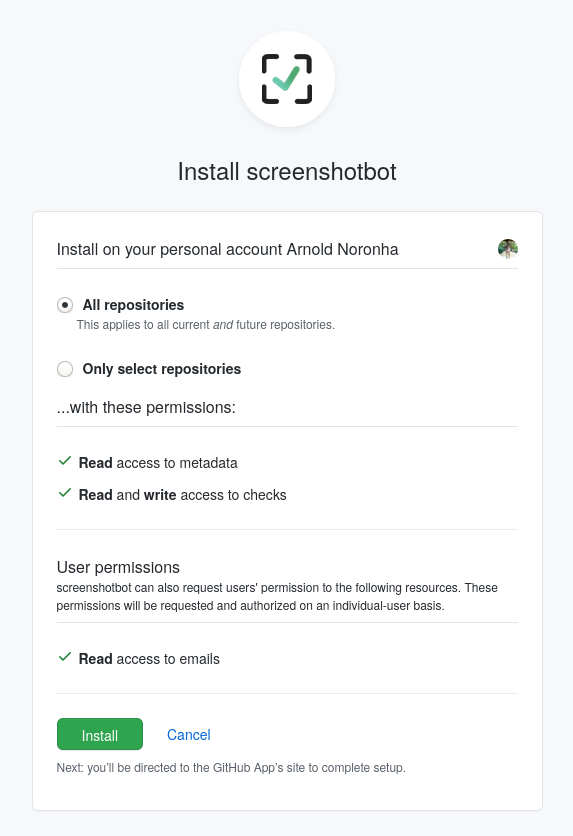Image resolution: width=573 pixels, height=836 pixels.
Task: Click the green checkmark beside metadata access
Action: pos(65,461)
